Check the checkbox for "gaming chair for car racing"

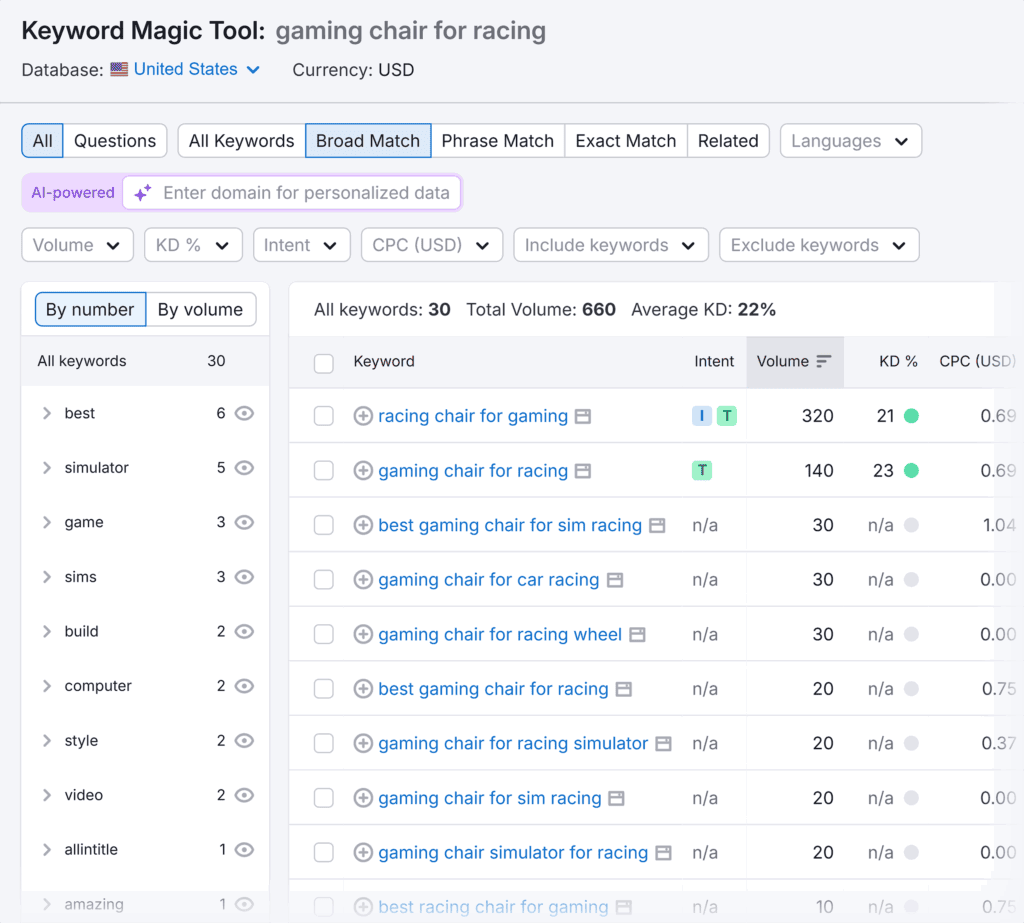(x=323, y=579)
